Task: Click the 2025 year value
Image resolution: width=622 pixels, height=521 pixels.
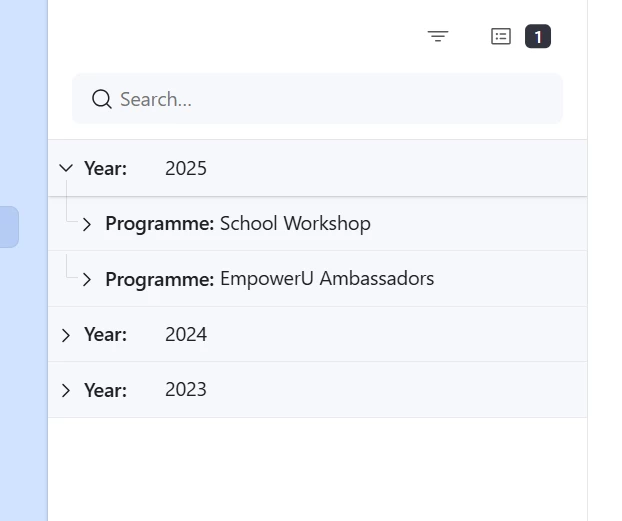Action: [x=186, y=168]
